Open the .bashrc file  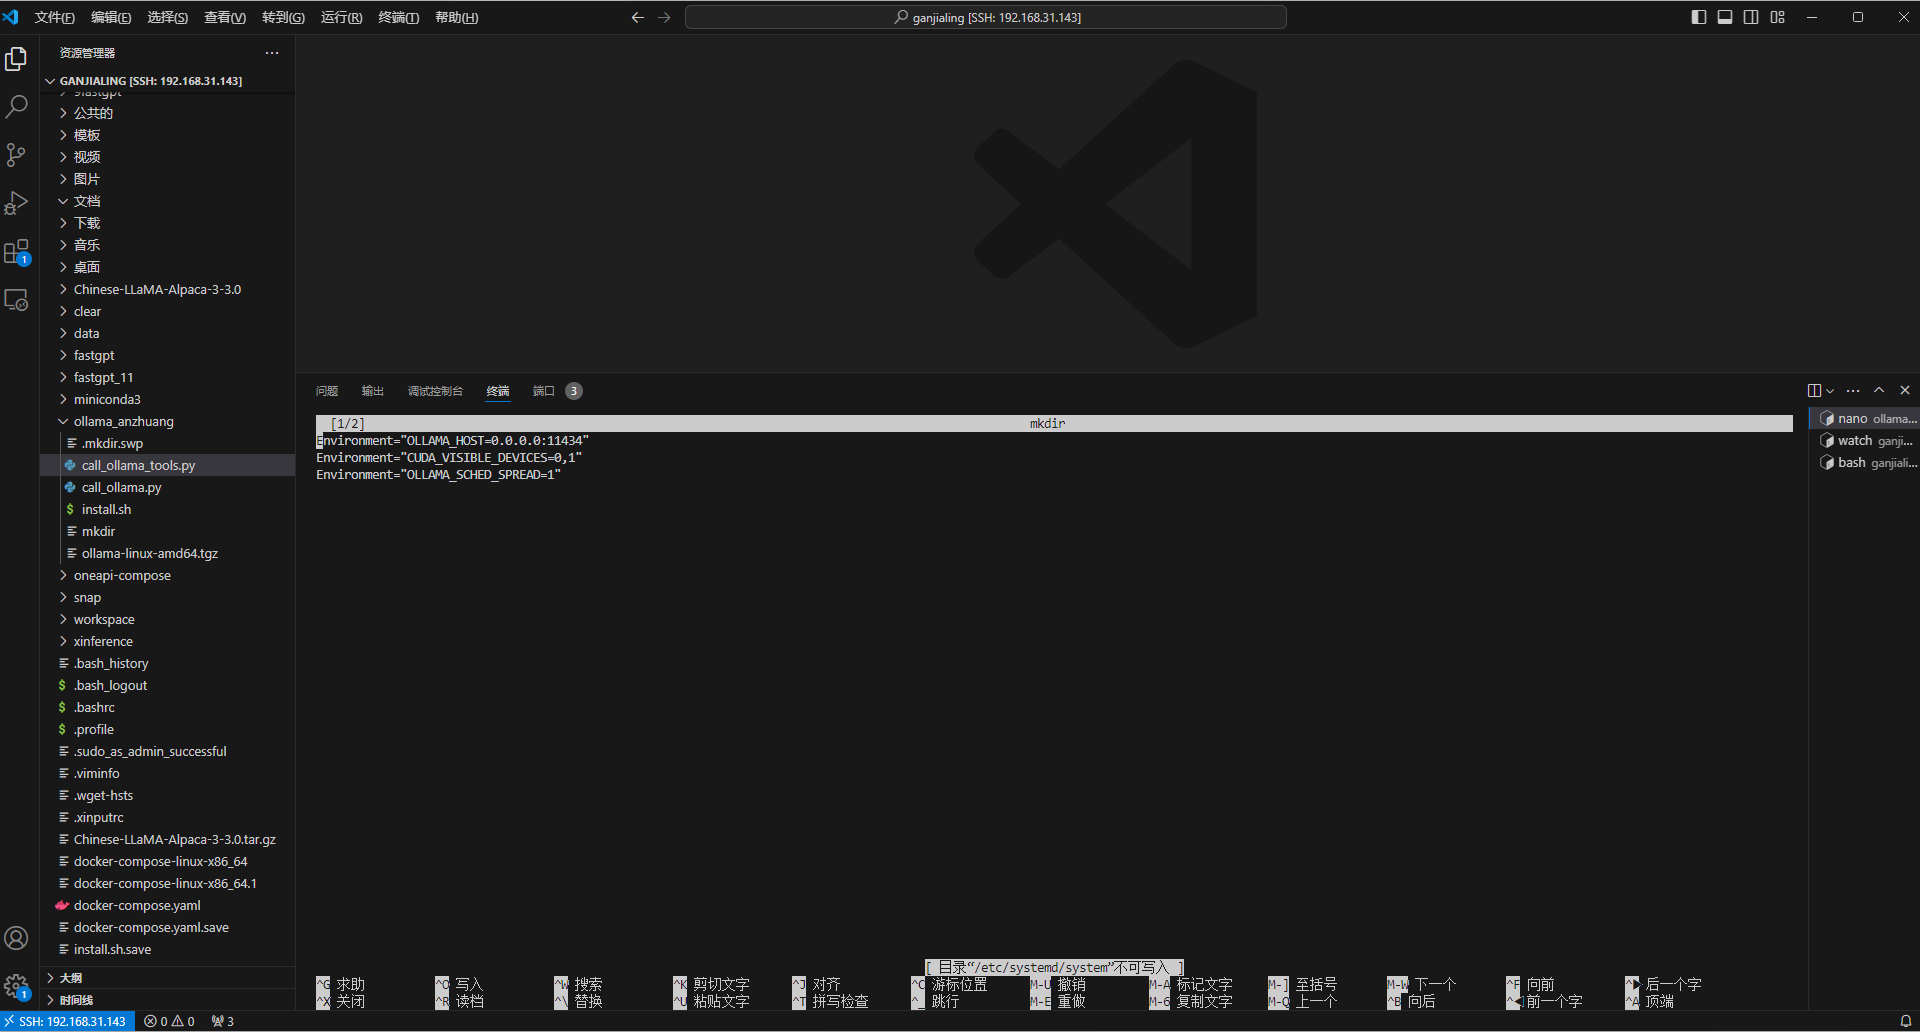tap(167, 707)
